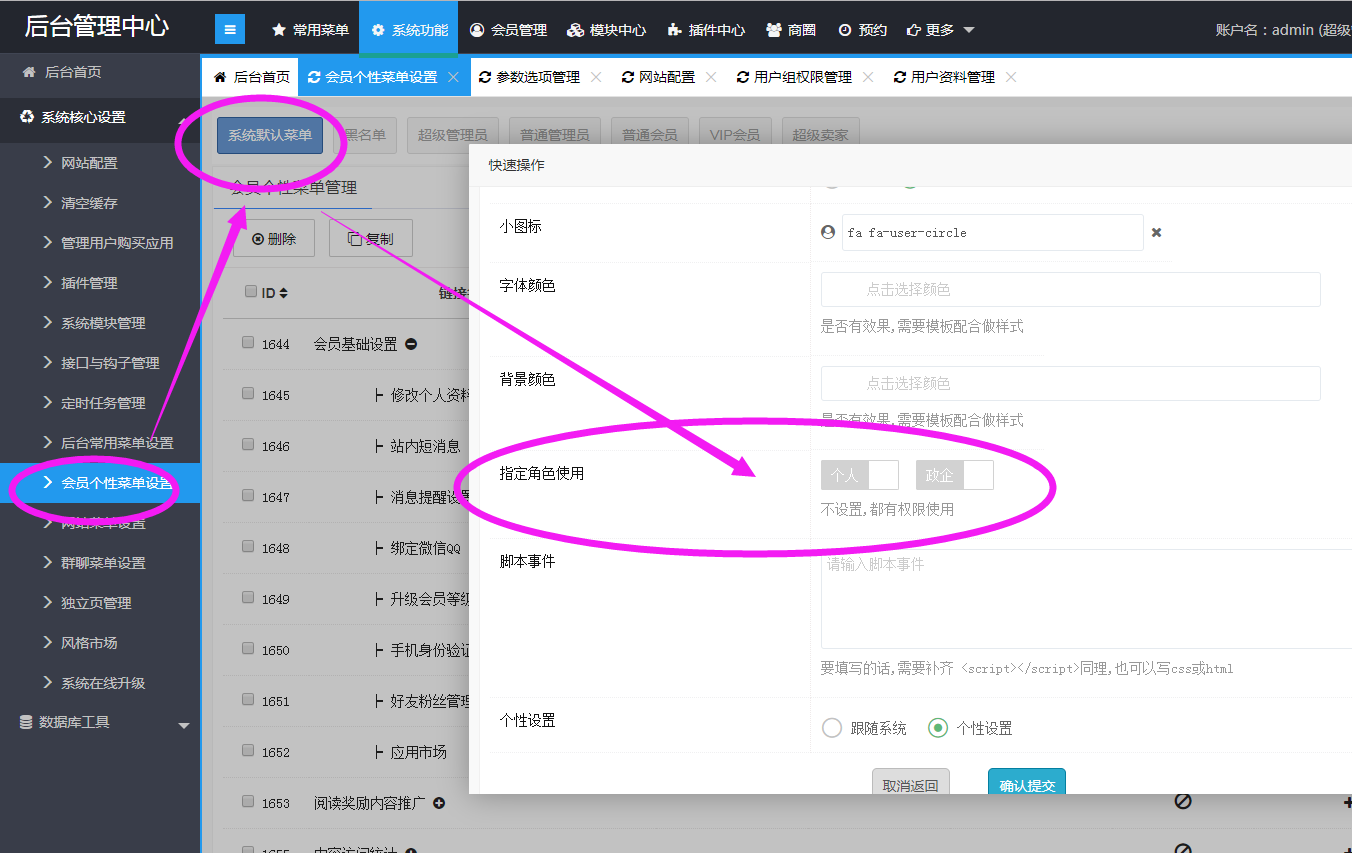
Task: Click the 确认提交 button
Action: pyautogui.click(x=1026, y=784)
